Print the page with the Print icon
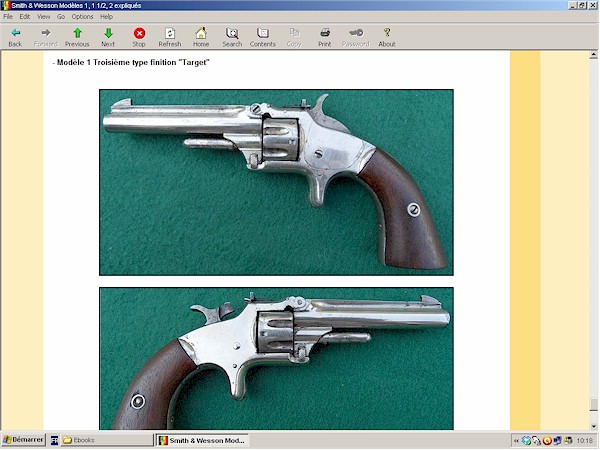This screenshot has height=450, width=600. (x=325, y=37)
